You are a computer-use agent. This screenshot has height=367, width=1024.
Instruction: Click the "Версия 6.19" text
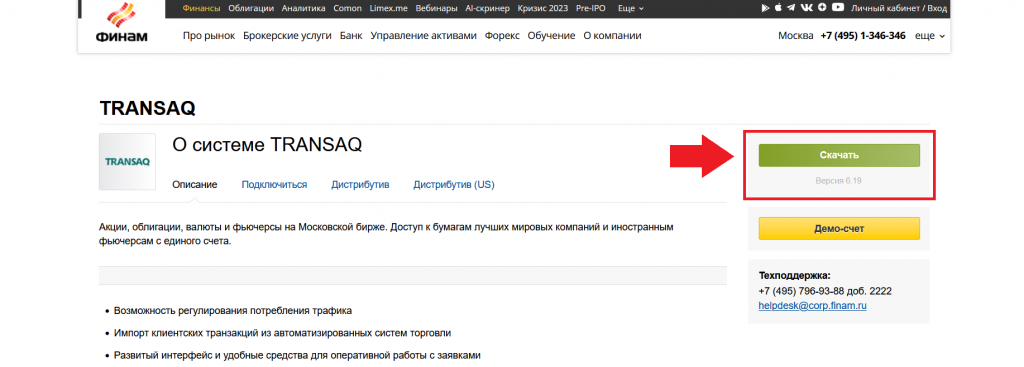(x=839, y=180)
